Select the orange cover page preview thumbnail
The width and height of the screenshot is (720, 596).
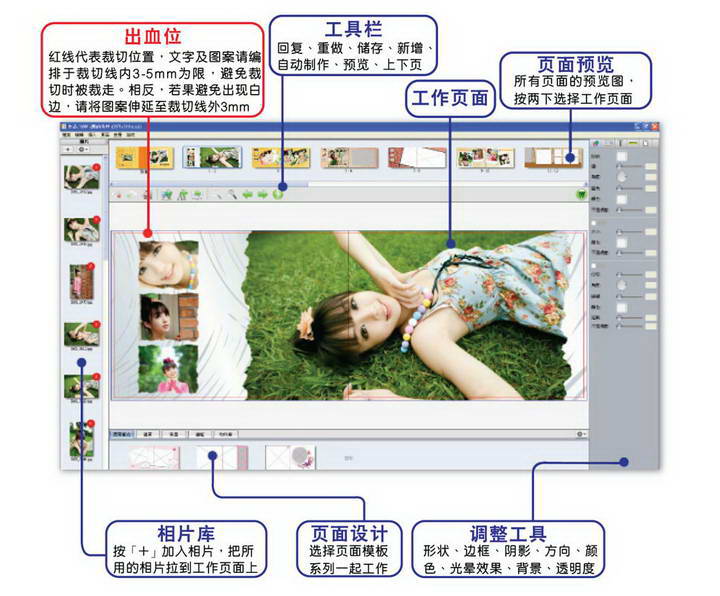144,158
